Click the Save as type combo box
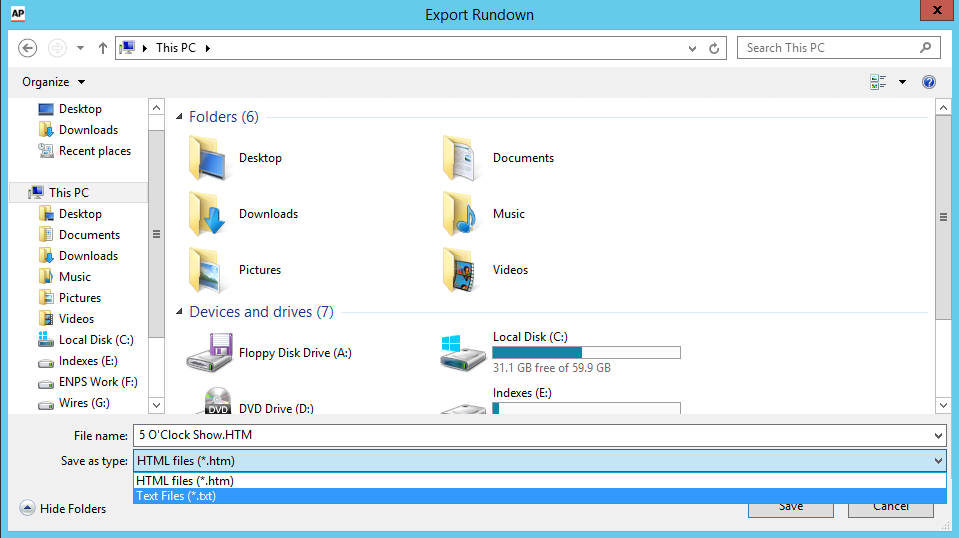 click(x=539, y=461)
